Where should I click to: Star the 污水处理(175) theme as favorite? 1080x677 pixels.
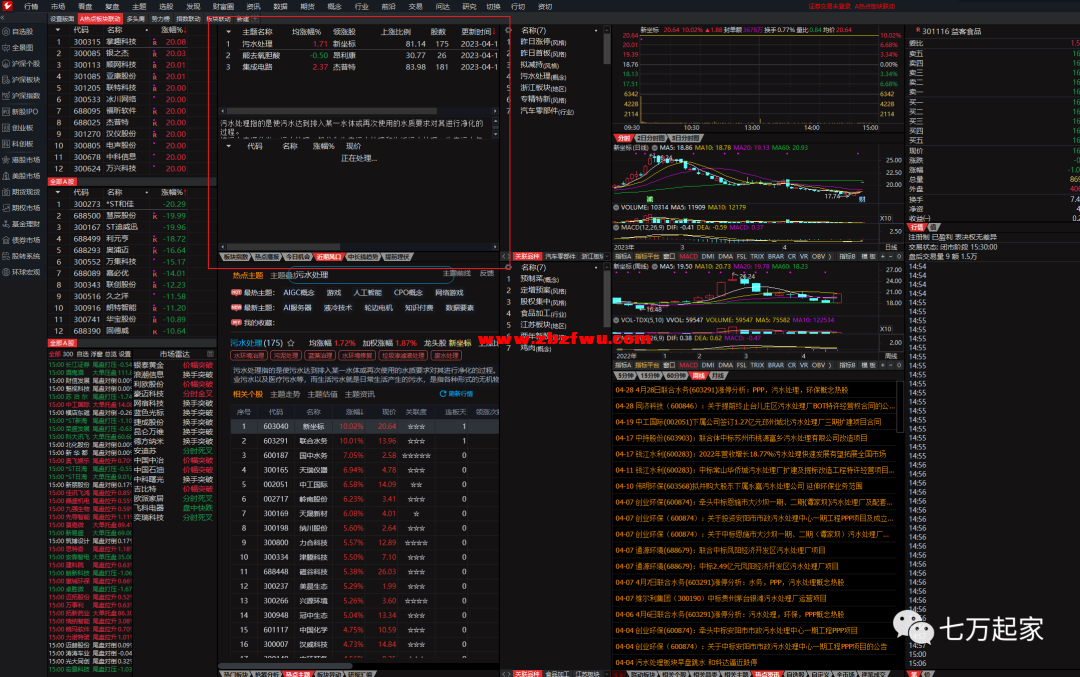pos(291,342)
